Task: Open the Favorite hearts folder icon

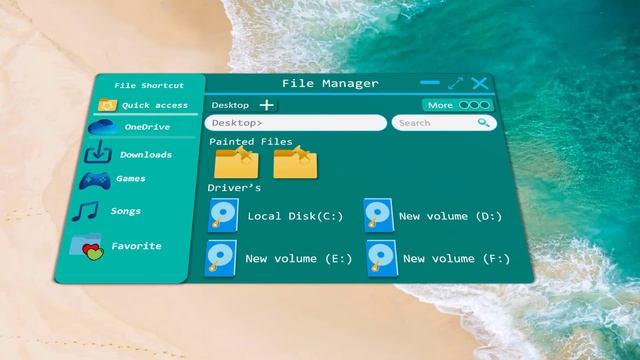Action: (x=87, y=247)
